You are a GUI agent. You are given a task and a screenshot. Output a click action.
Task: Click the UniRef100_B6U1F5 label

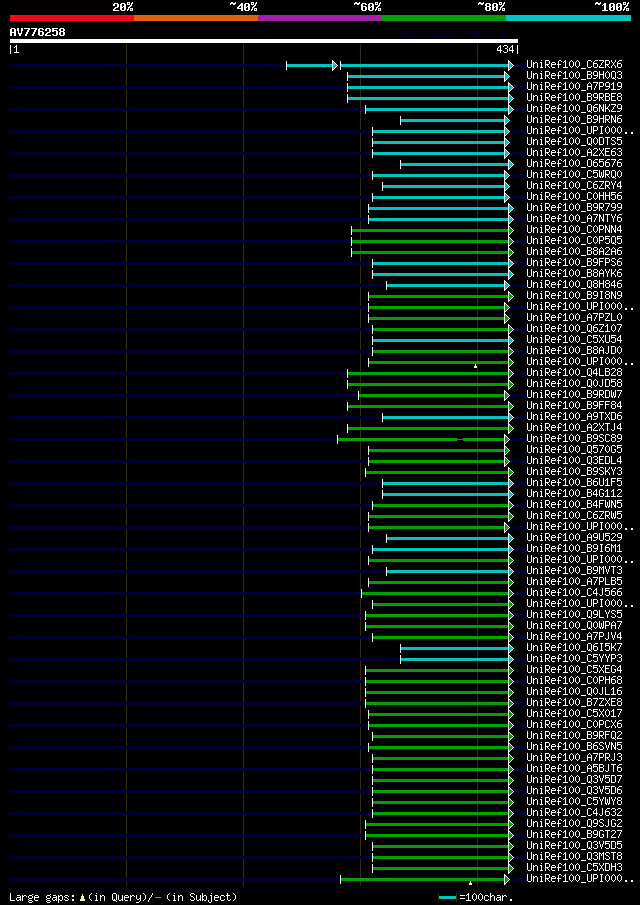pyautogui.click(x=574, y=483)
